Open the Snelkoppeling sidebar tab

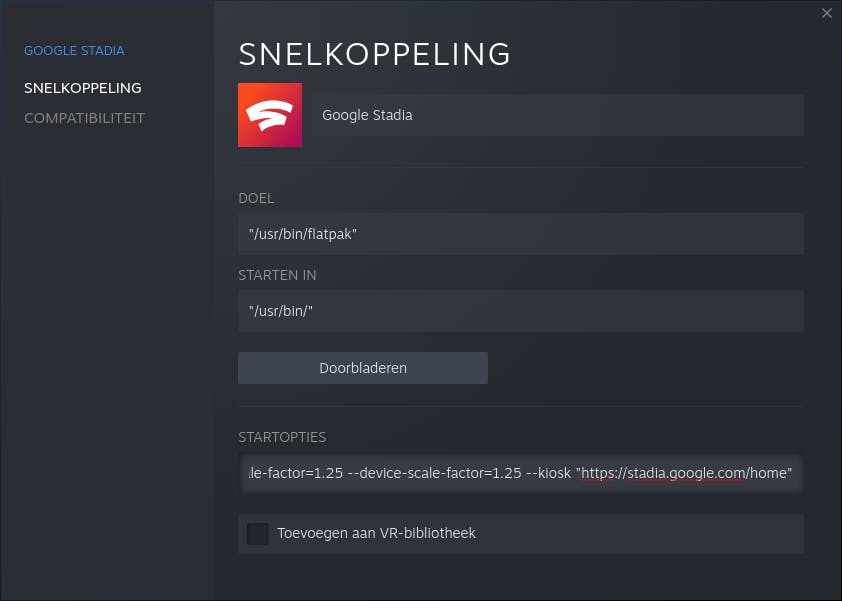point(83,88)
